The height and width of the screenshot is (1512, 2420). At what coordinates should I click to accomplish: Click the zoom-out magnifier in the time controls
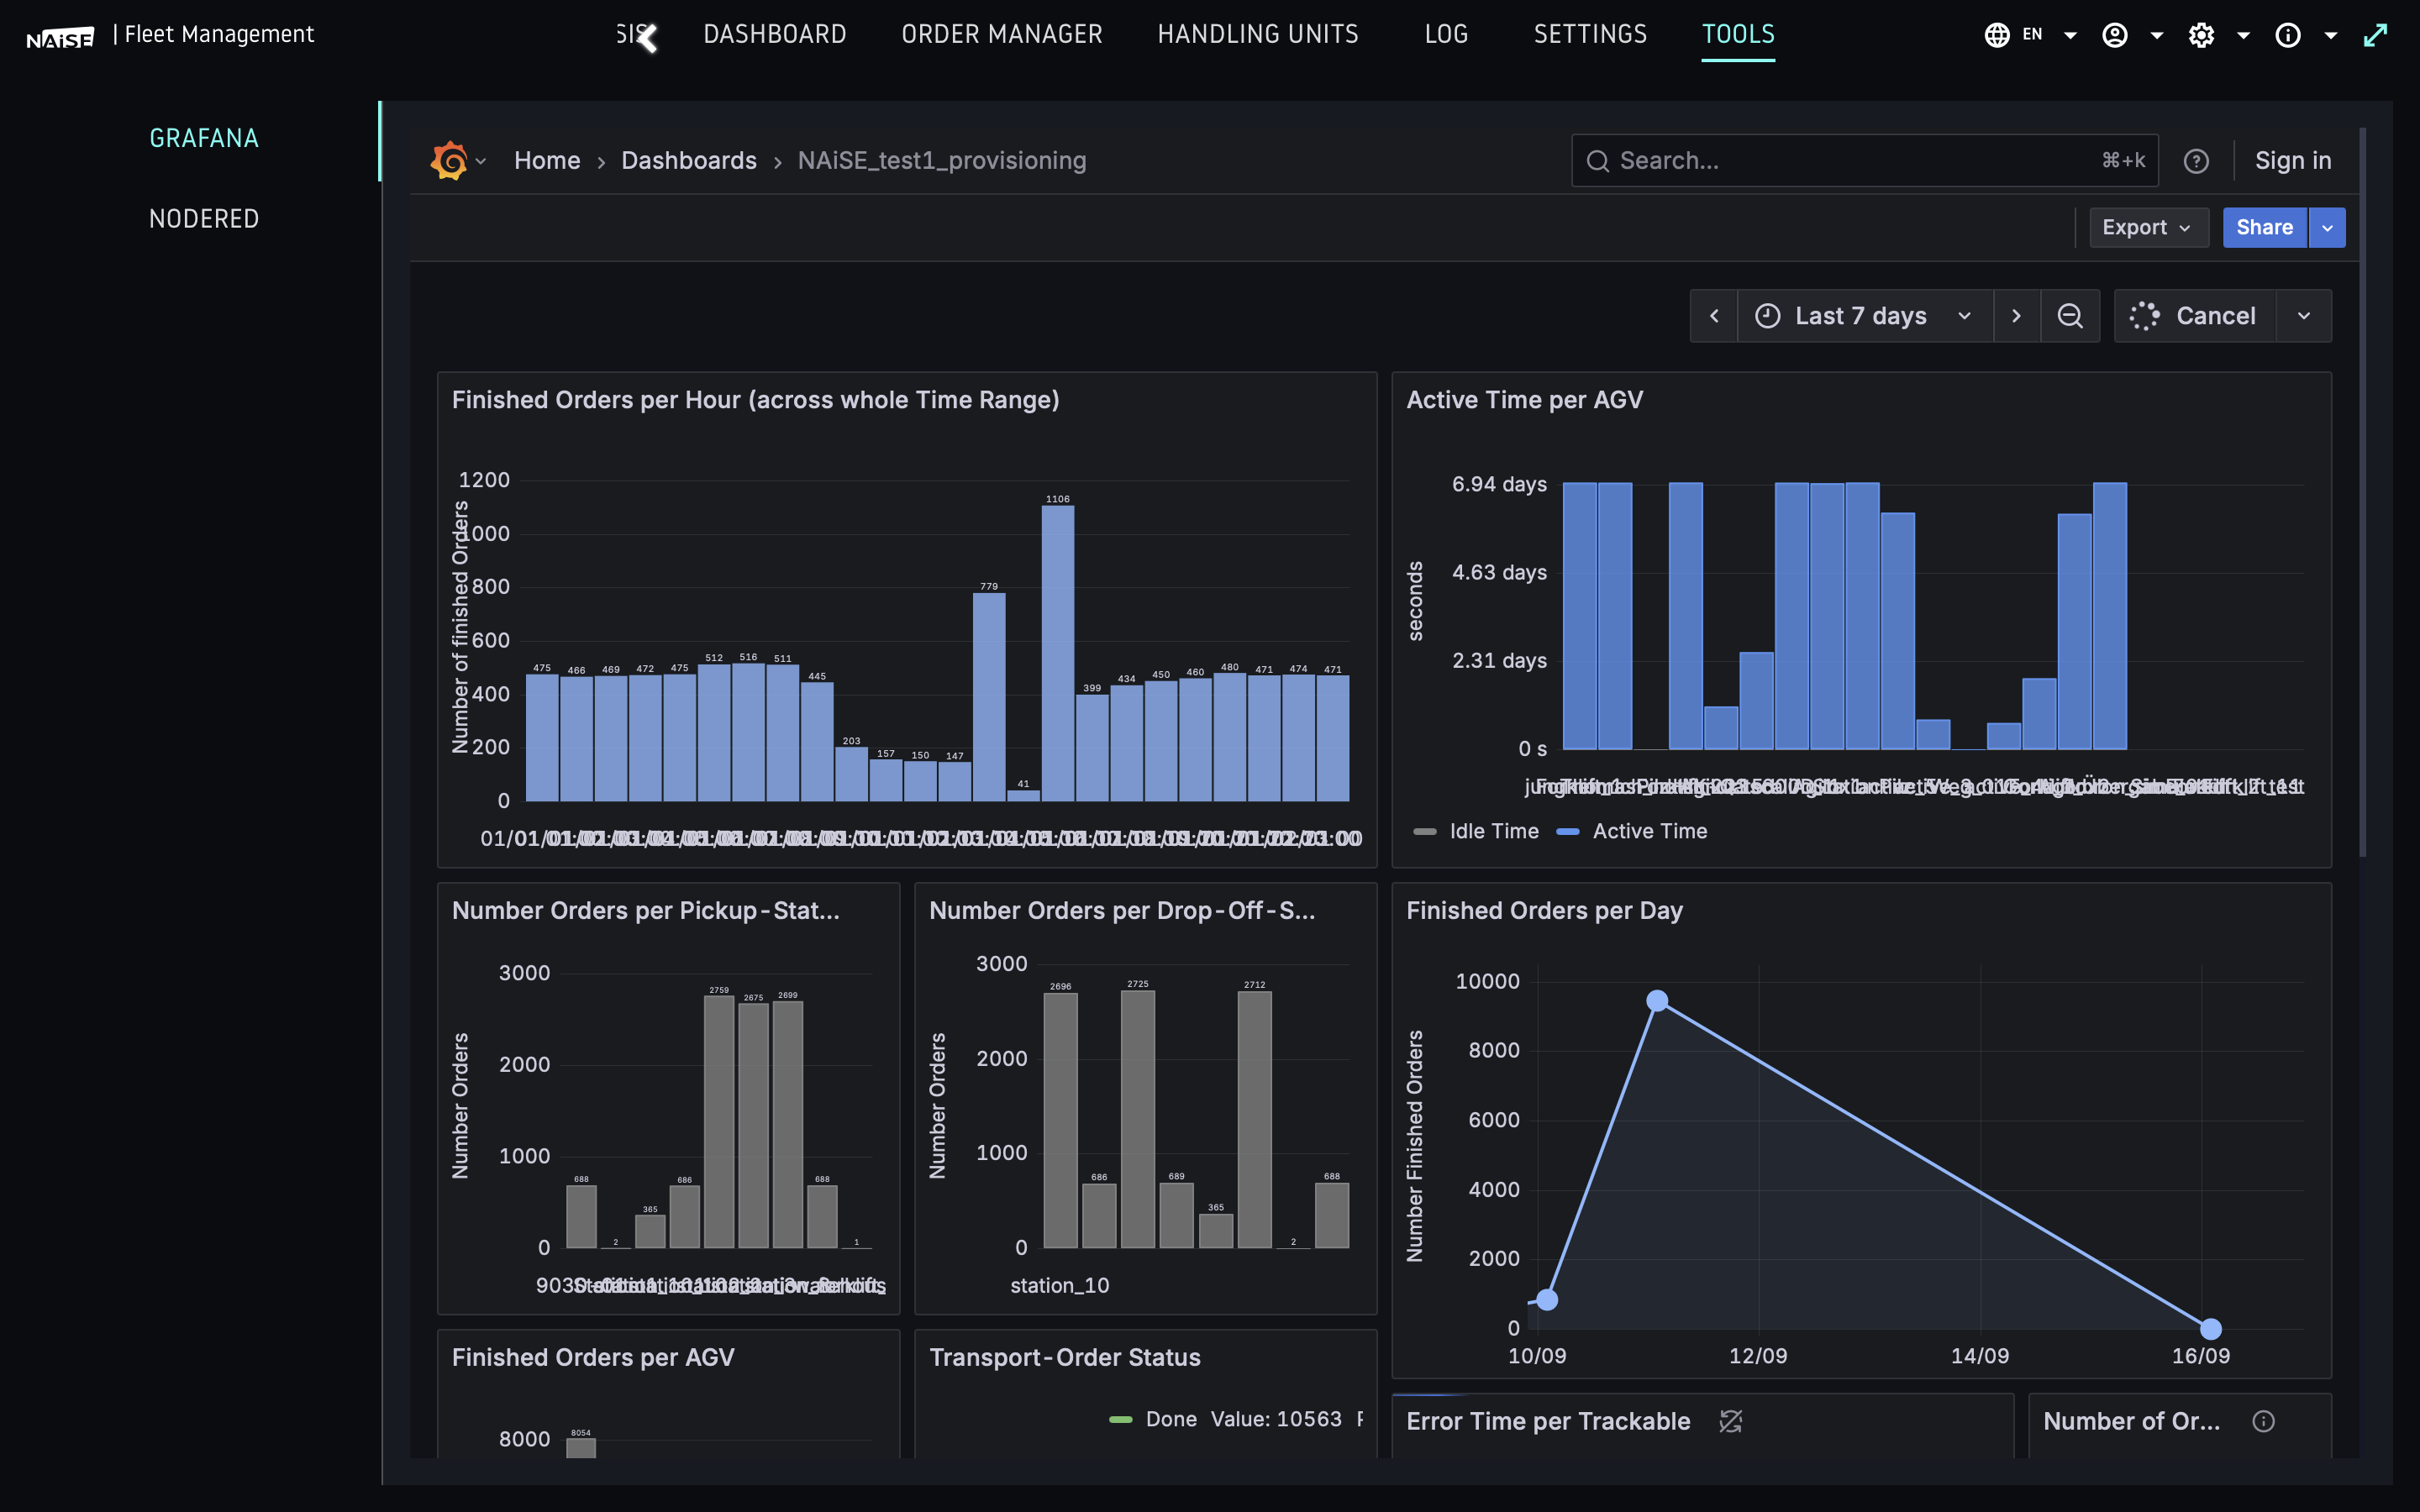coord(2070,316)
